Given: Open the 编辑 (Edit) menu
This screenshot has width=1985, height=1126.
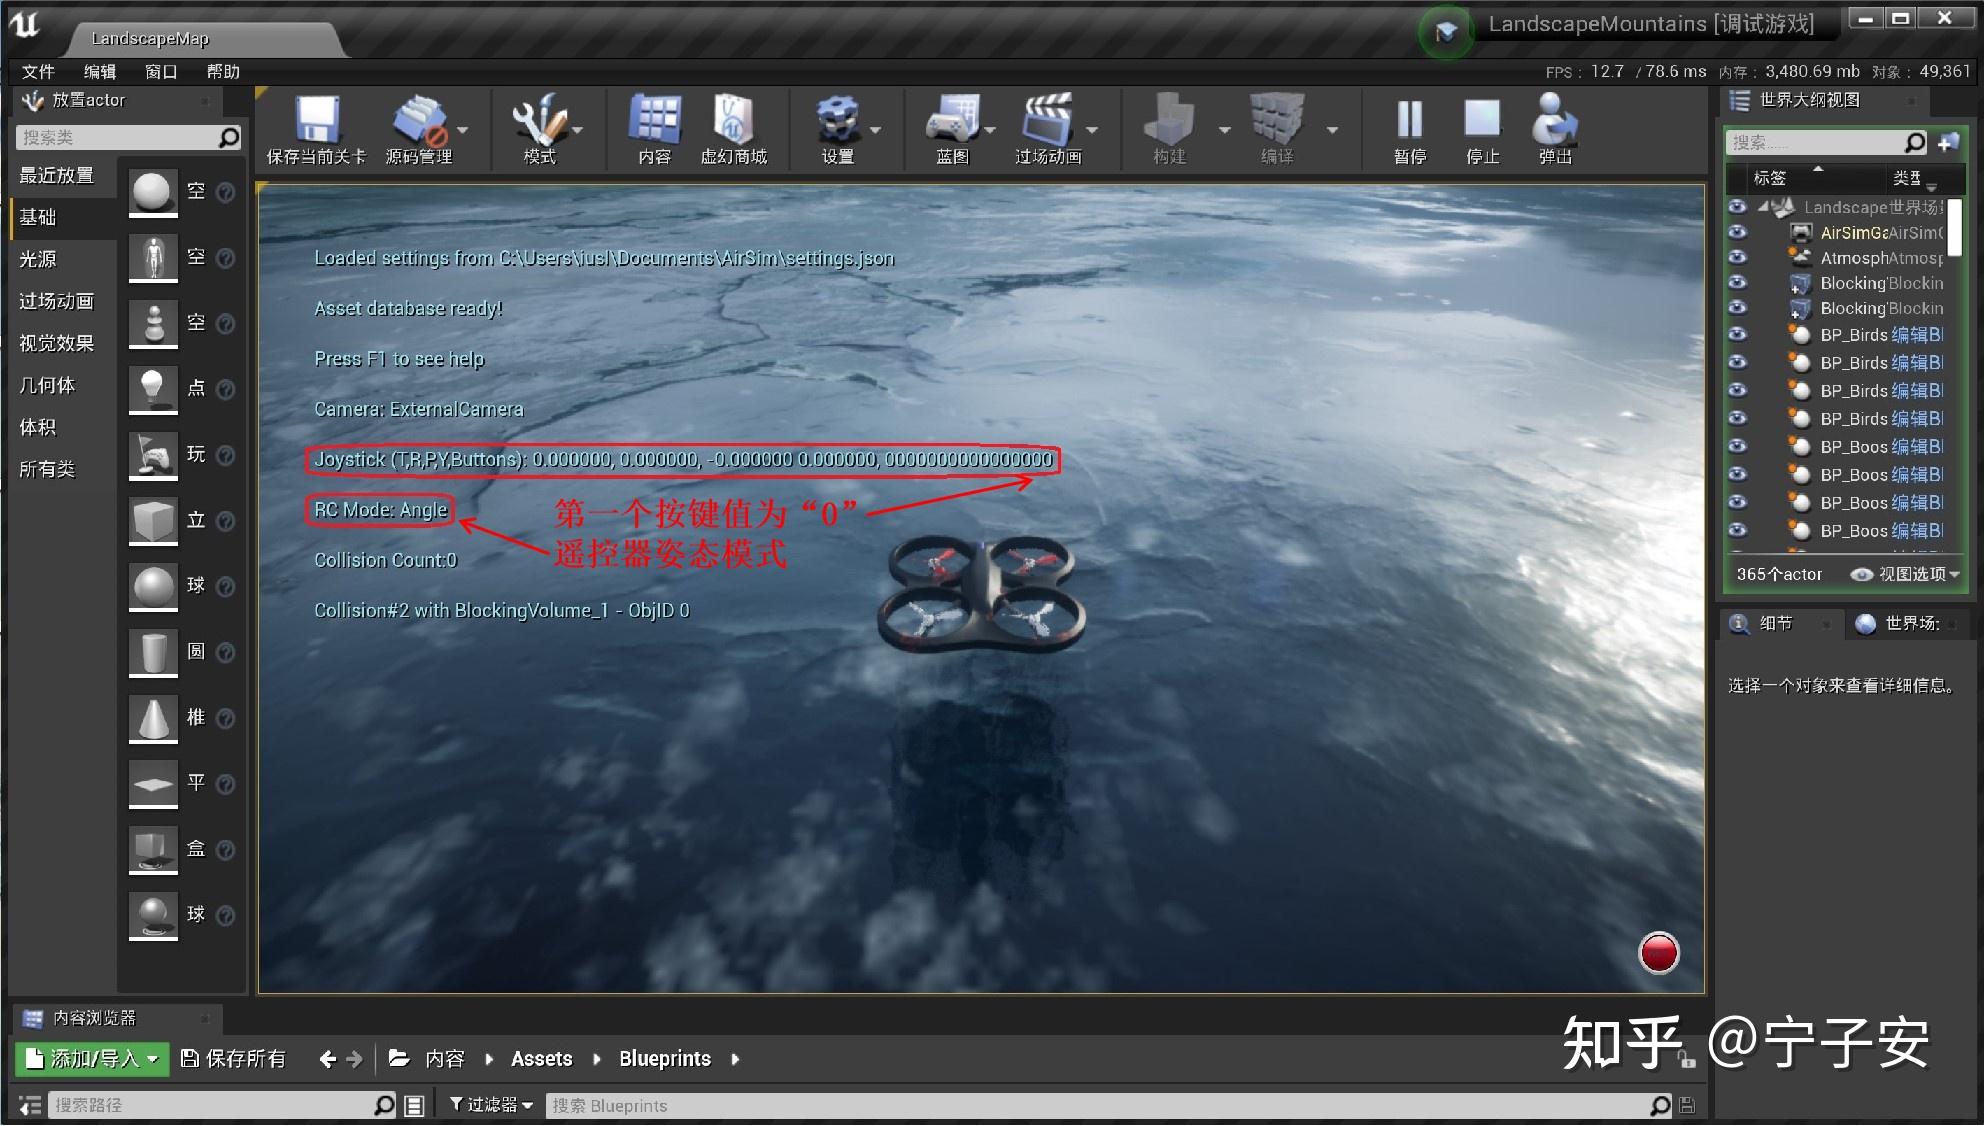Looking at the screenshot, I should pyautogui.click(x=99, y=71).
